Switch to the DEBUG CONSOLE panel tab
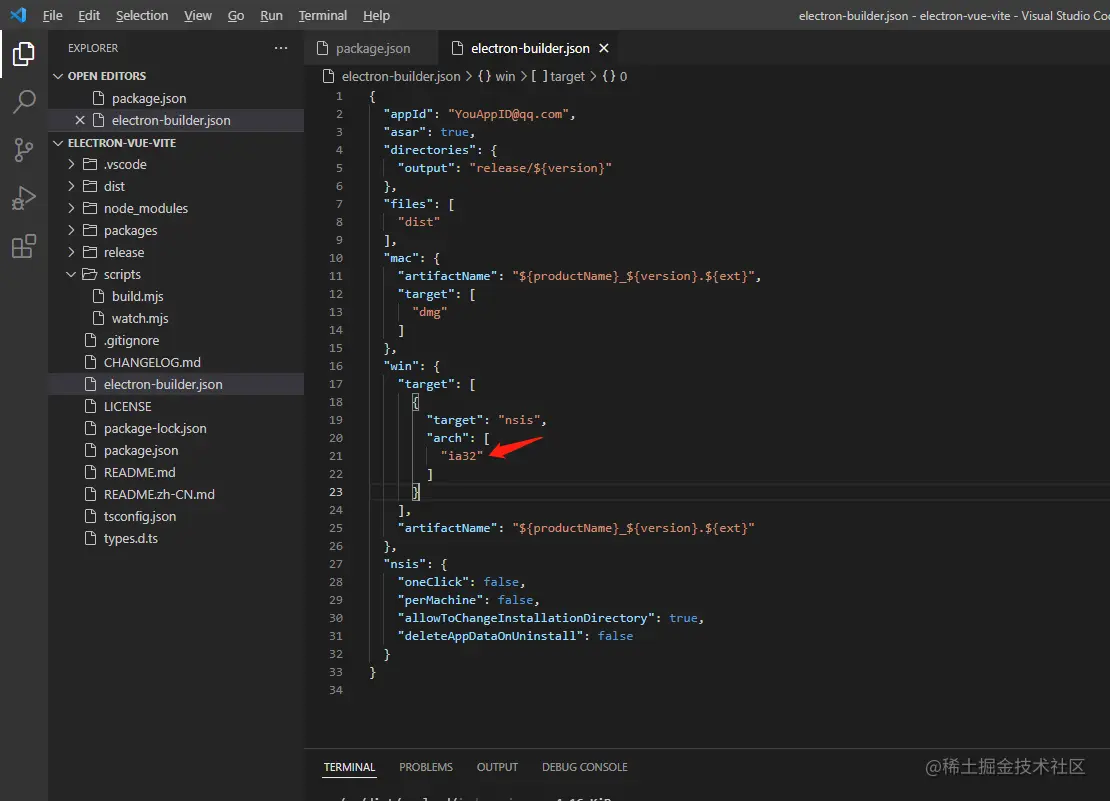The height and width of the screenshot is (801, 1110). coord(585,767)
